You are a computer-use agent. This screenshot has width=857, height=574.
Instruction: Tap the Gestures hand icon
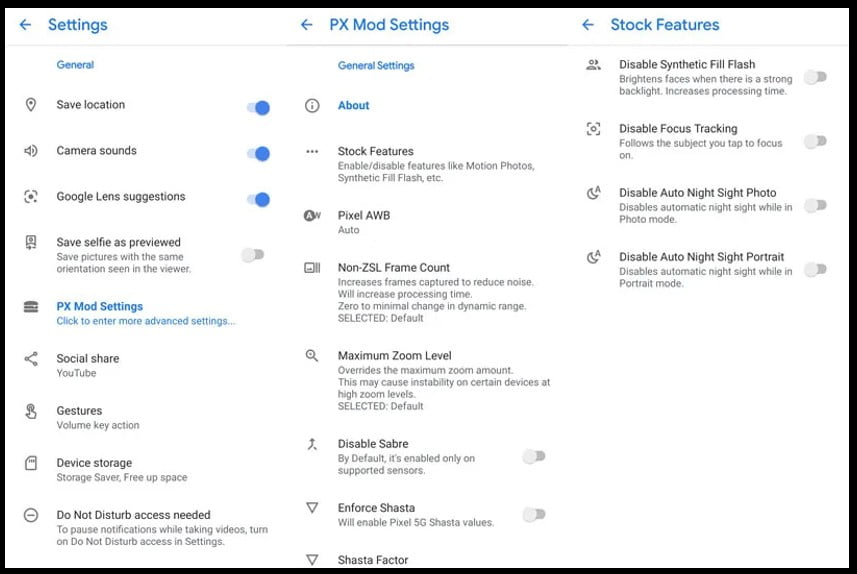coord(31,411)
